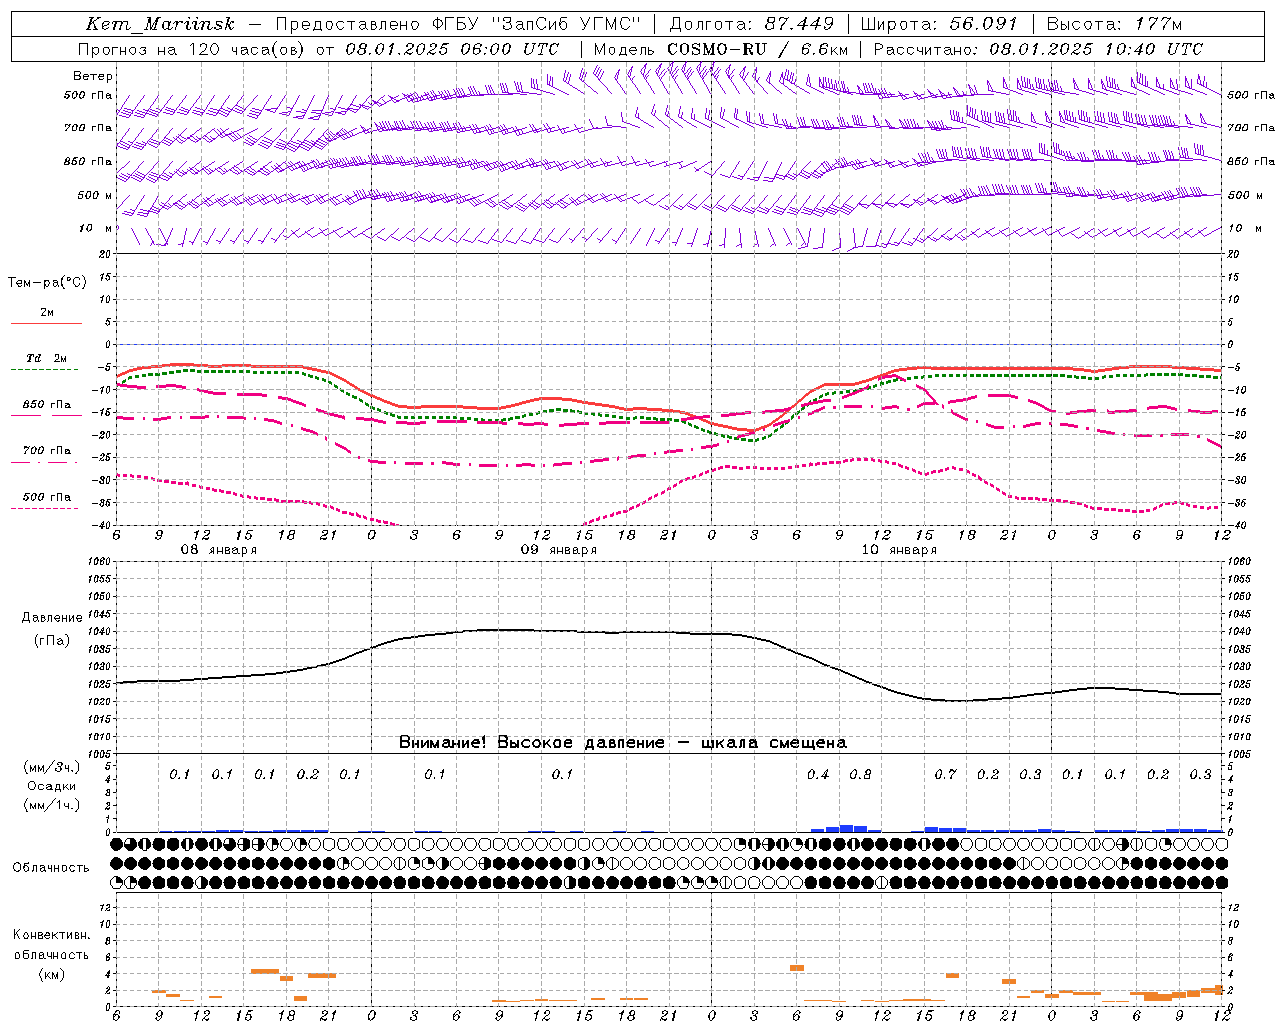Click the 'Конвективн.' convective cloud label
The image size is (1280, 1024).
[x=51, y=935]
